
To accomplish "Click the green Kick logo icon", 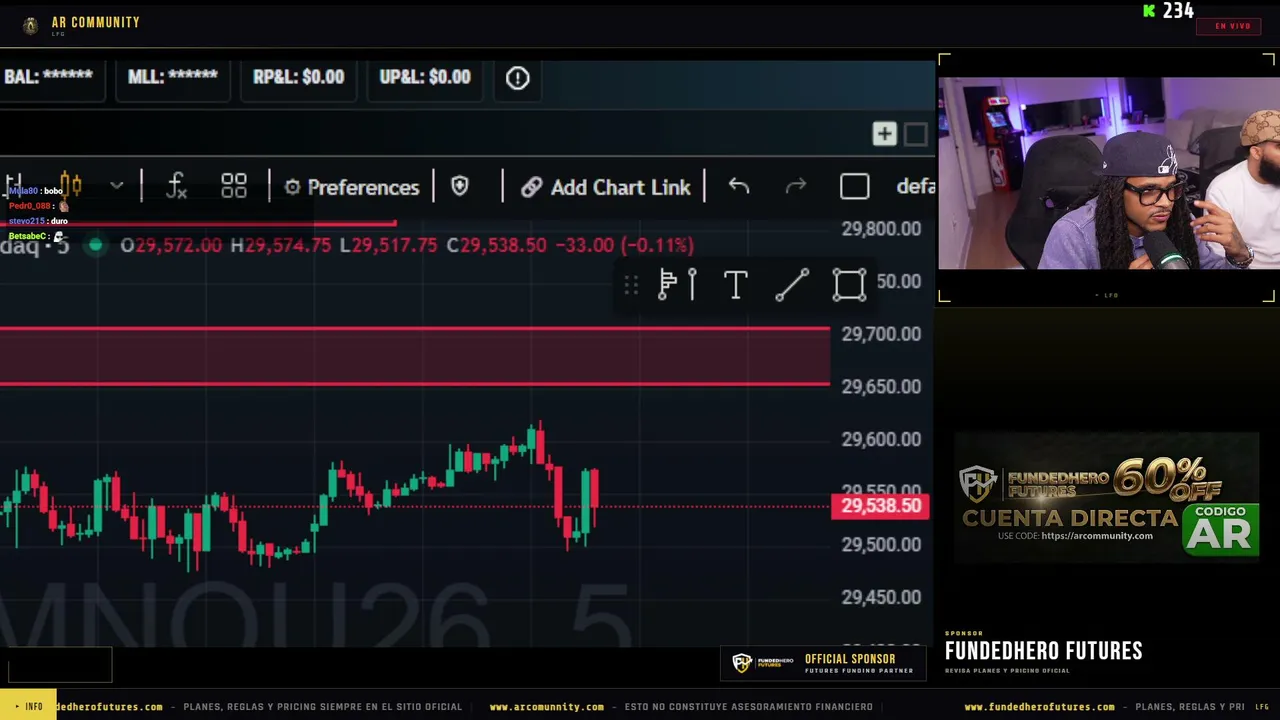I will click(x=1149, y=11).
